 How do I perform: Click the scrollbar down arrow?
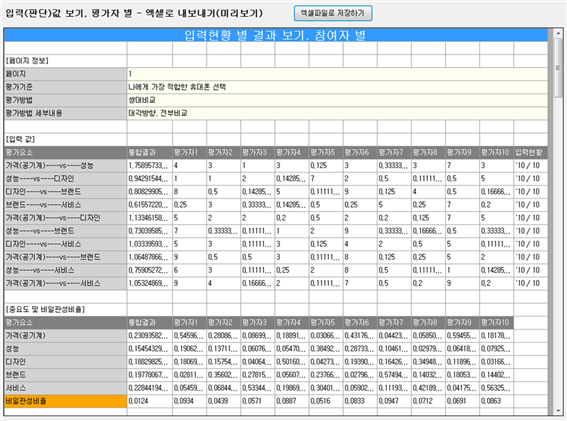(x=558, y=411)
